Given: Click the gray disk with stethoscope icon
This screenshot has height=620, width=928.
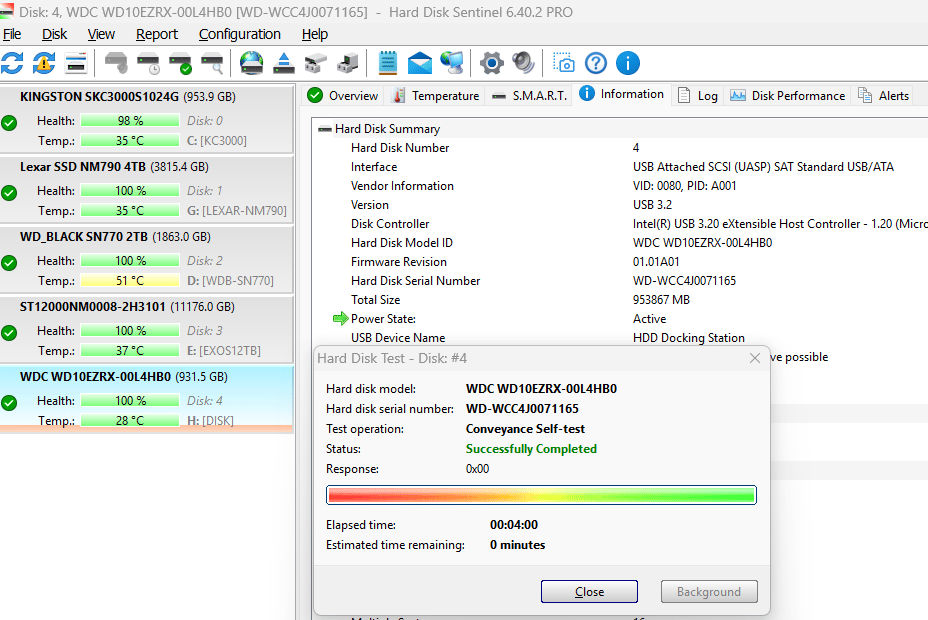Looking at the screenshot, I should (116, 63).
